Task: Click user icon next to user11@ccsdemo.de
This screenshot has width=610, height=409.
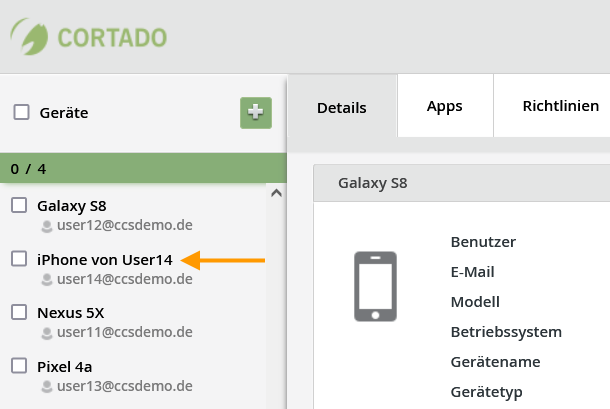Action: point(47,333)
